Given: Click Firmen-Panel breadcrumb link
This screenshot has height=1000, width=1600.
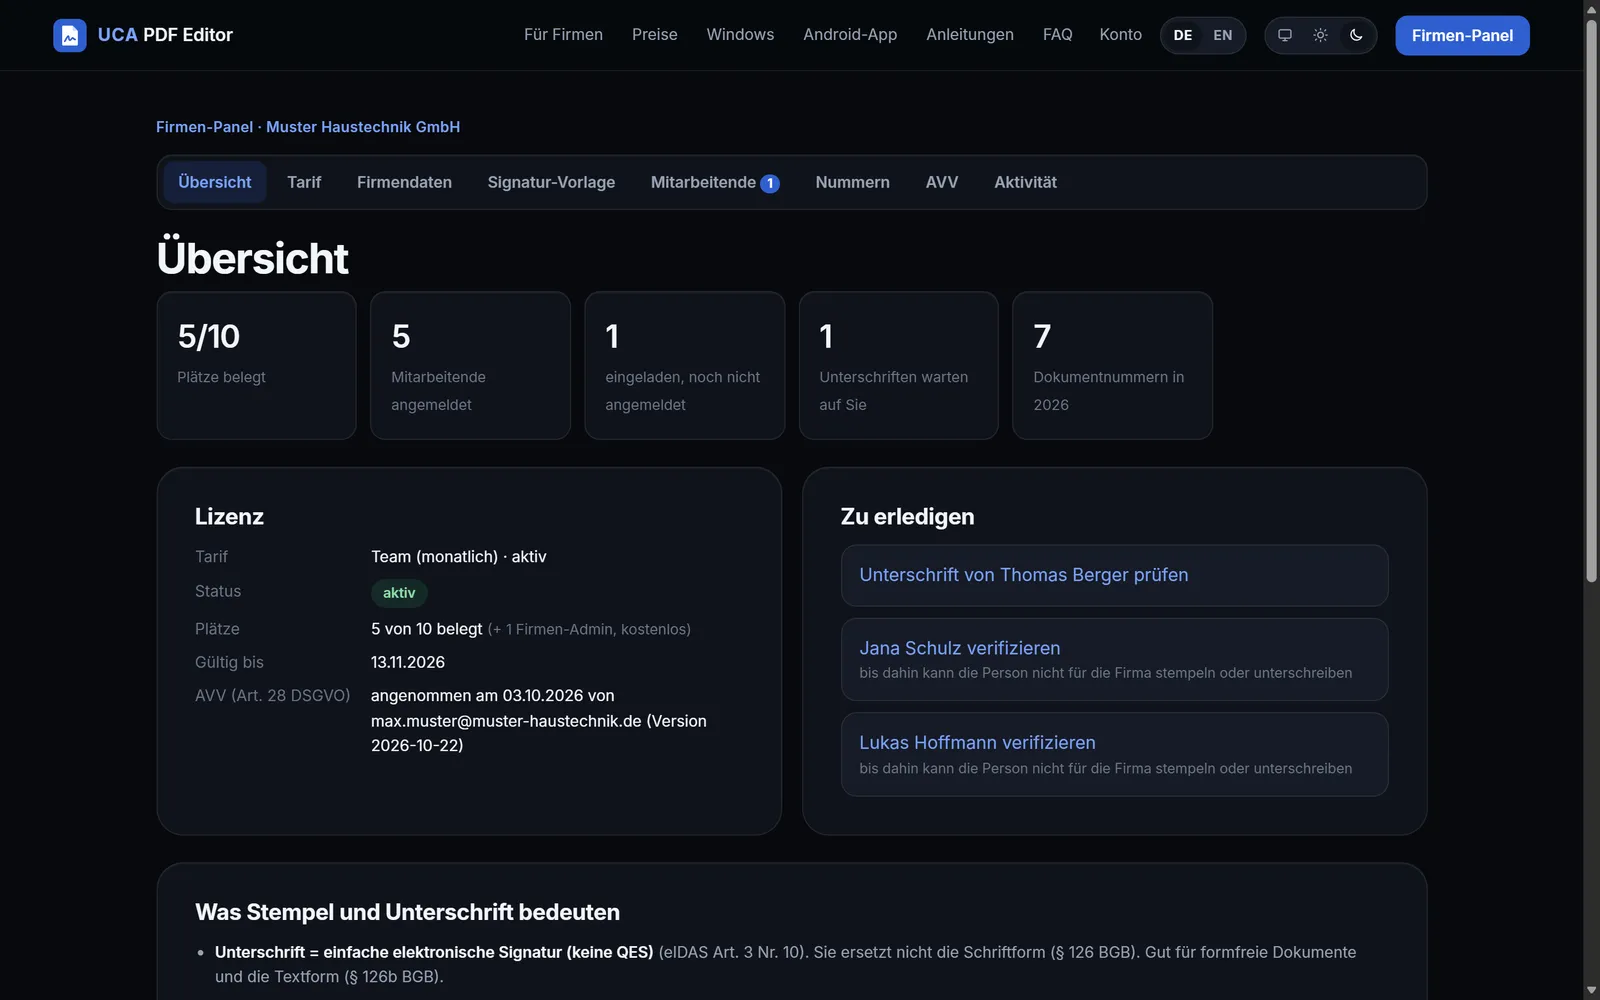Looking at the screenshot, I should point(204,127).
